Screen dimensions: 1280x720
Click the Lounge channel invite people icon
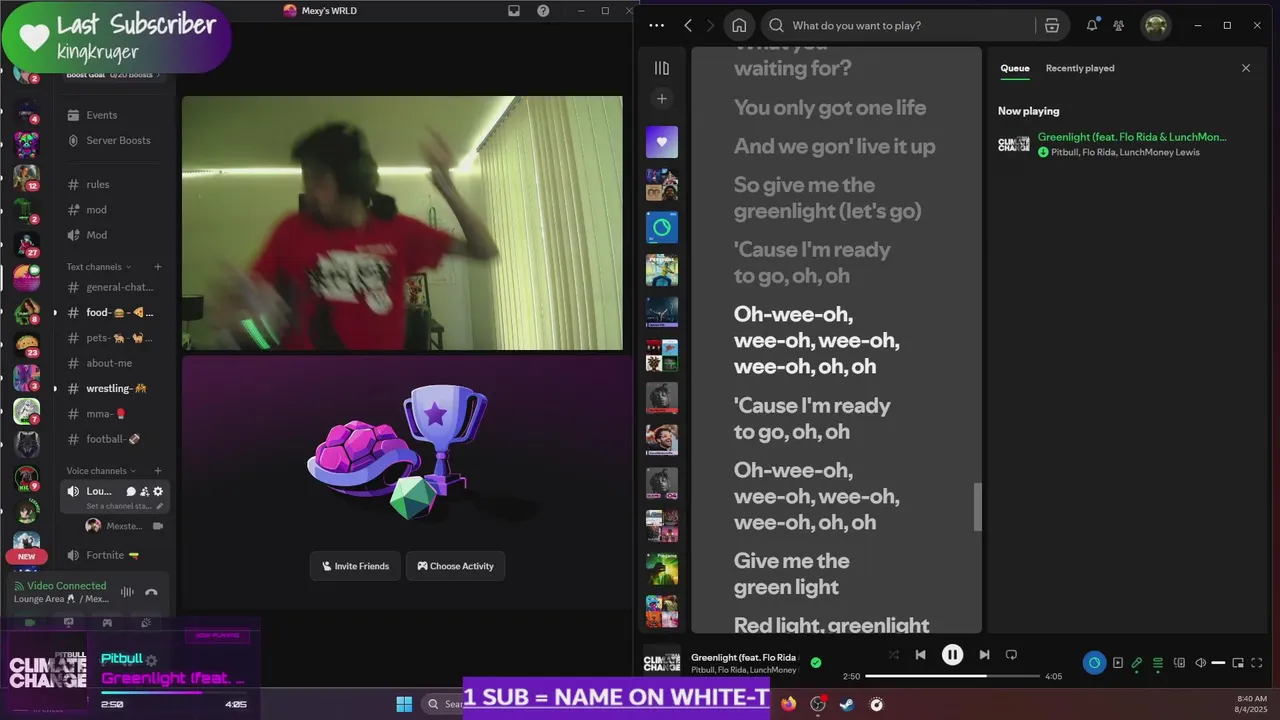[144, 491]
